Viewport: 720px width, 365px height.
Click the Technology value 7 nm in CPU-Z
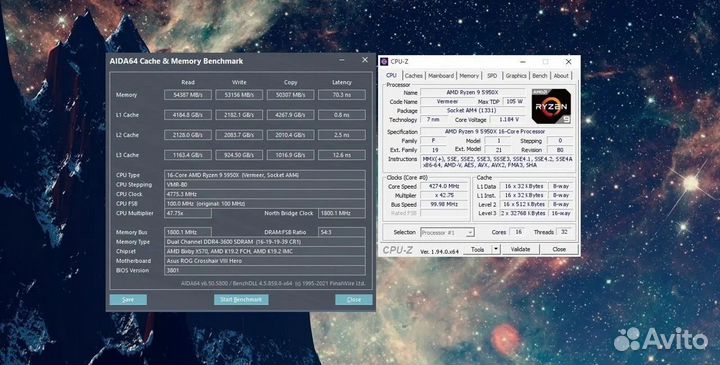[x=433, y=119]
